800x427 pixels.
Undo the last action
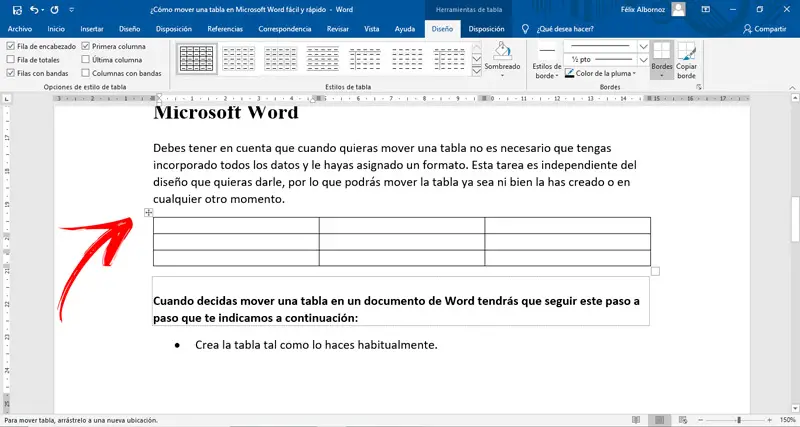34,10
